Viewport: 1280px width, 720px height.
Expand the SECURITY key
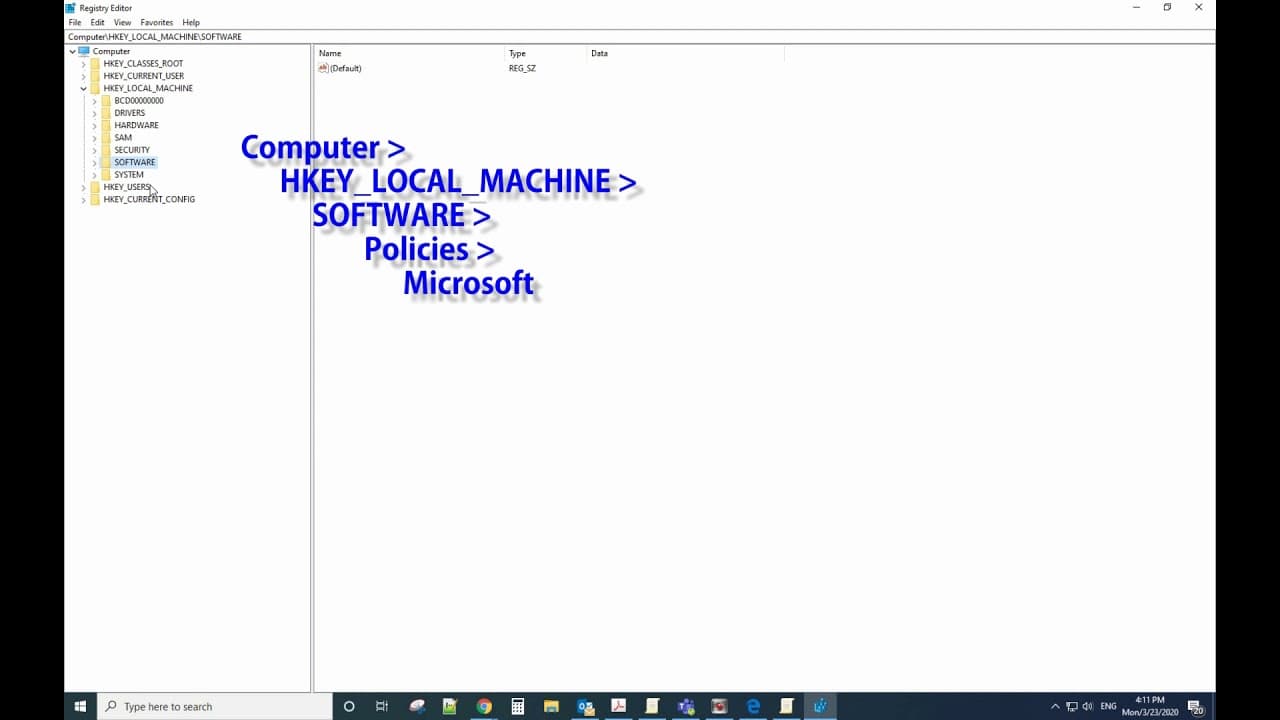coord(94,150)
